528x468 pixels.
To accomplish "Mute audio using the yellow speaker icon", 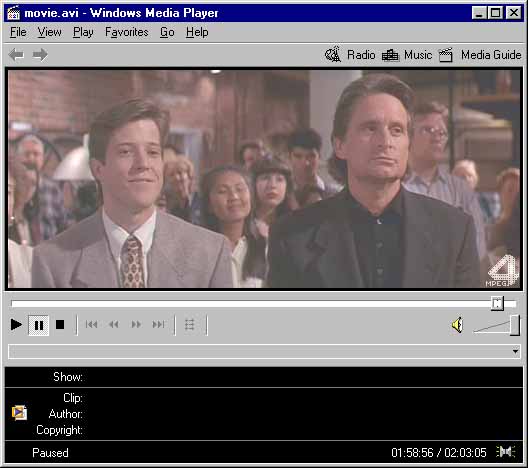I will click(x=458, y=325).
